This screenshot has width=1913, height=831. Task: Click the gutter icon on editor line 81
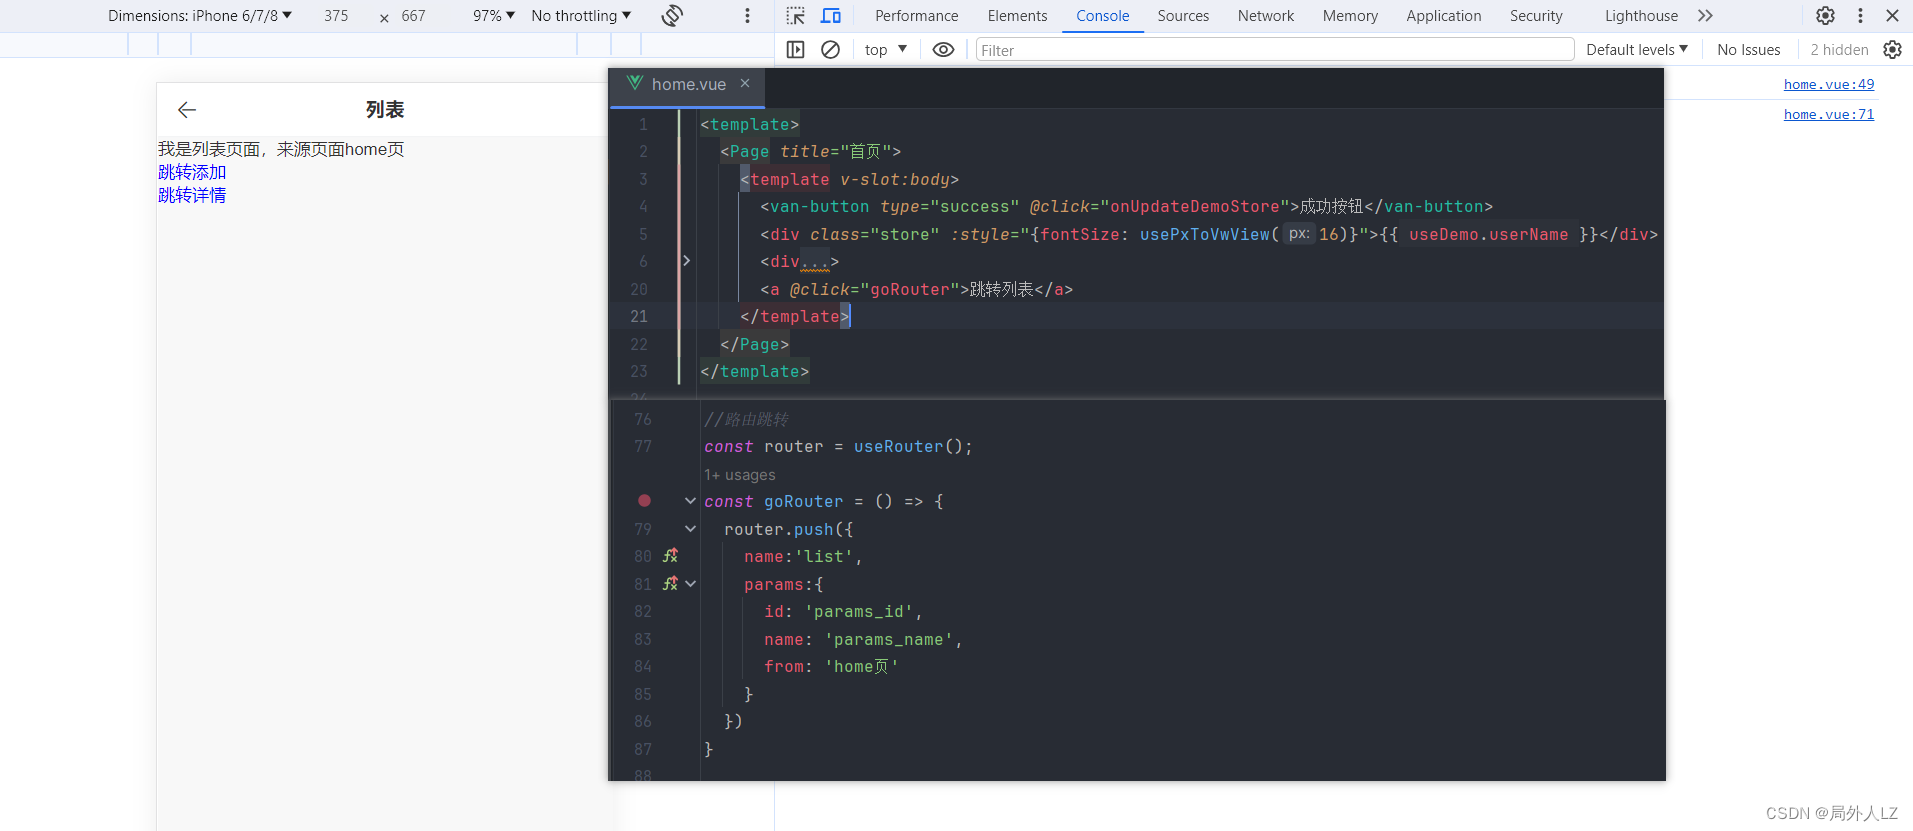[x=670, y=584]
